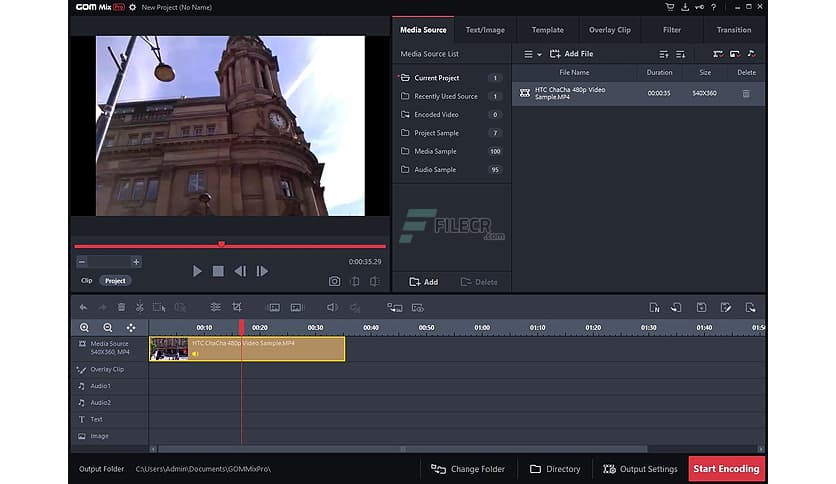Toggle the audio file filter icon
836x484 pixels.
click(x=751, y=54)
